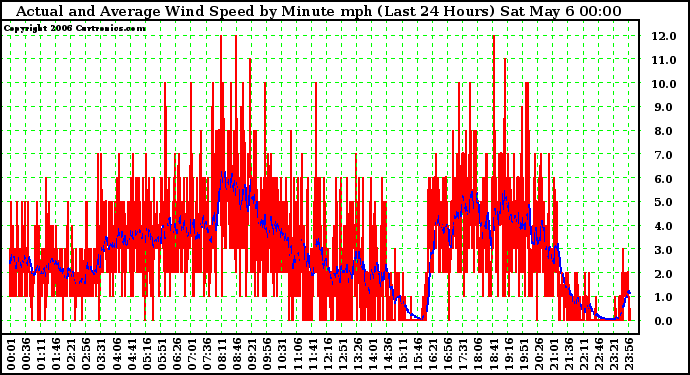Click the 5.0 y-axis label
Screen dimensions: 690x375
point(664,202)
